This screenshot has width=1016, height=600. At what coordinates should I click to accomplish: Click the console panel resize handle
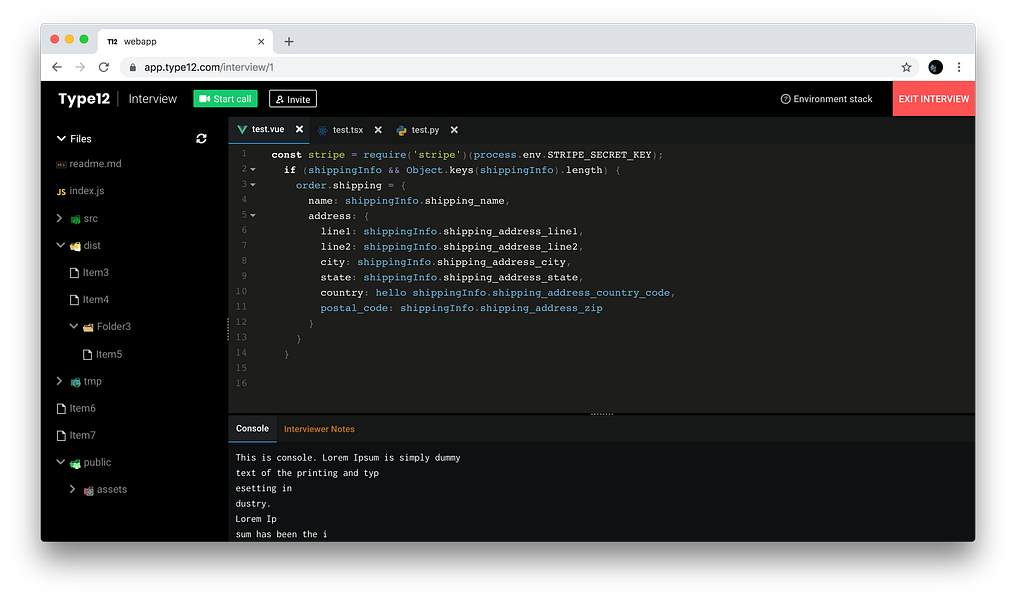(x=602, y=413)
